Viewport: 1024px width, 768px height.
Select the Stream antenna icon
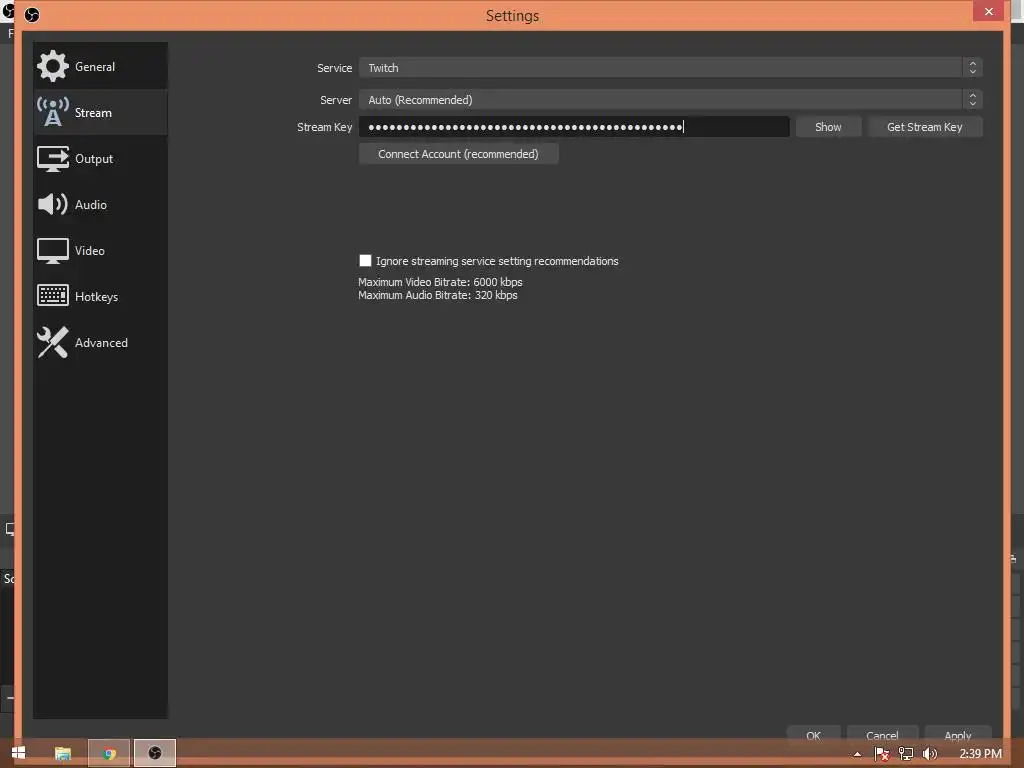pyautogui.click(x=52, y=112)
